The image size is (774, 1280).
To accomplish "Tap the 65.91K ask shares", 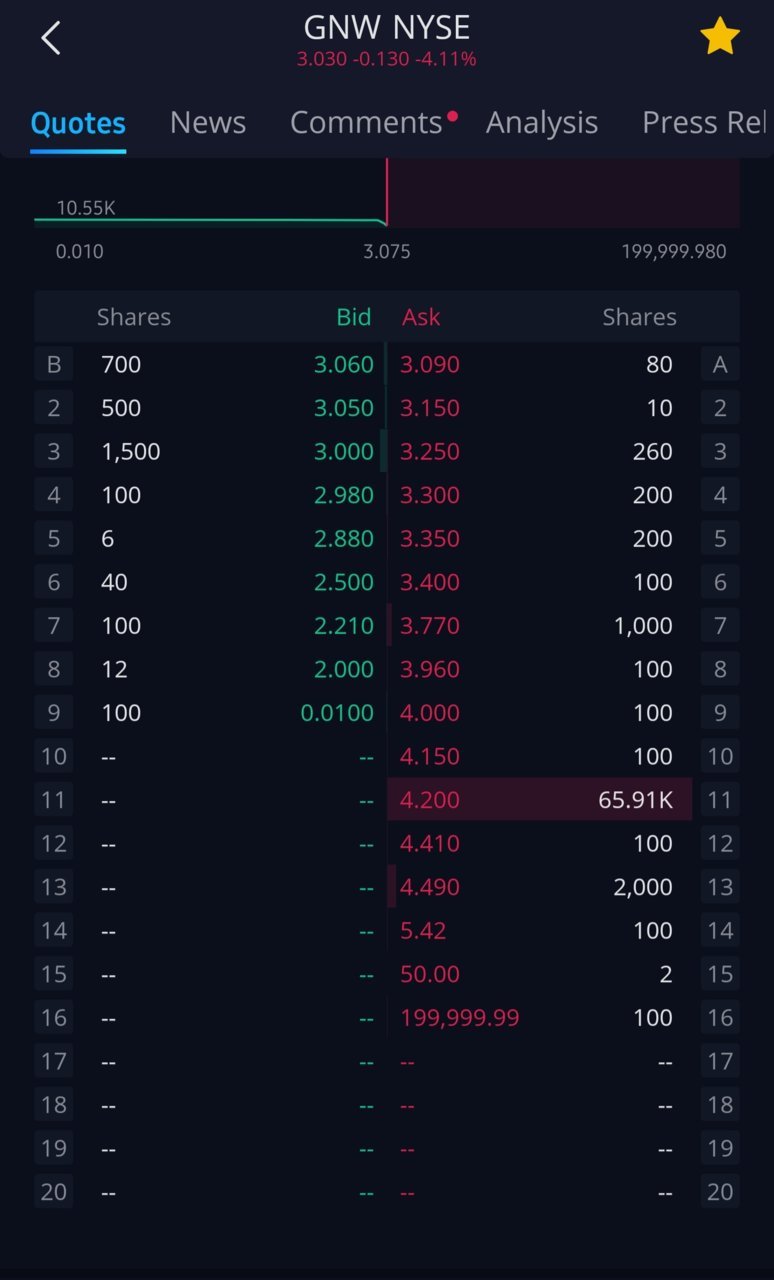I will [635, 800].
